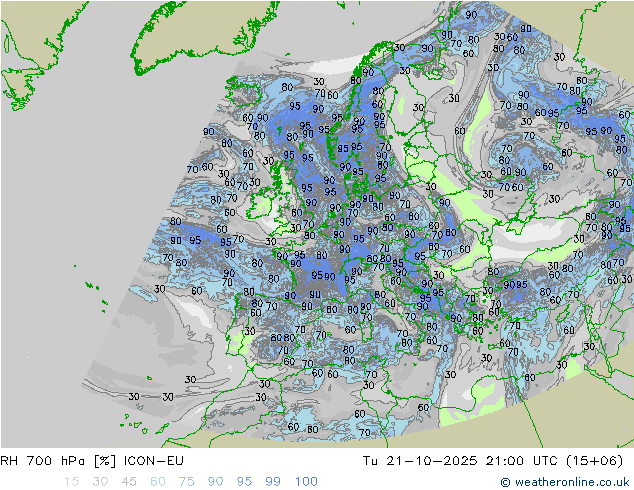Click the legend value 75
This screenshot has height=490, width=634.
click(186, 482)
